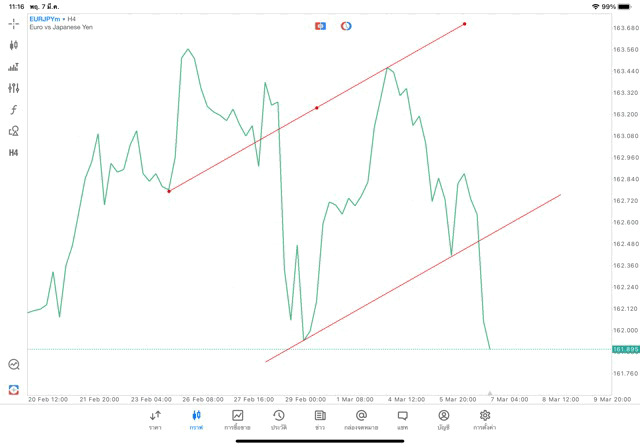Image resolution: width=640 pixels, height=447 pixels.
Task: Open the indicators function icon
Action: [x=14, y=110]
